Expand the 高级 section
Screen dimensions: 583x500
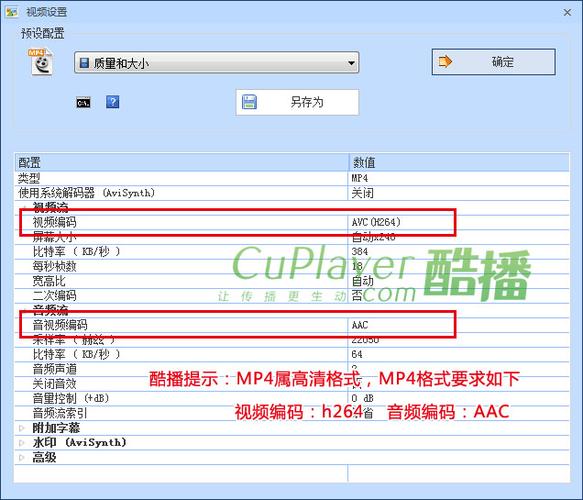[22, 457]
